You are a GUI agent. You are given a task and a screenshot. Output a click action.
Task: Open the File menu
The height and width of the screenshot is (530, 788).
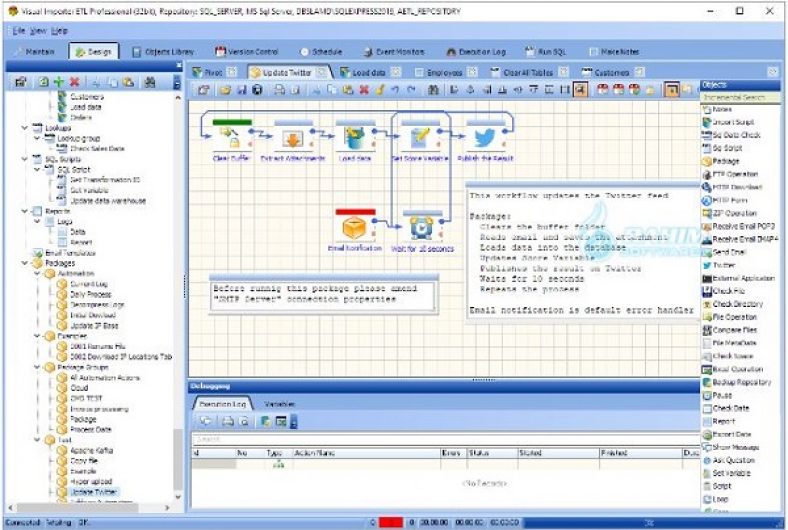coord(19,31)
